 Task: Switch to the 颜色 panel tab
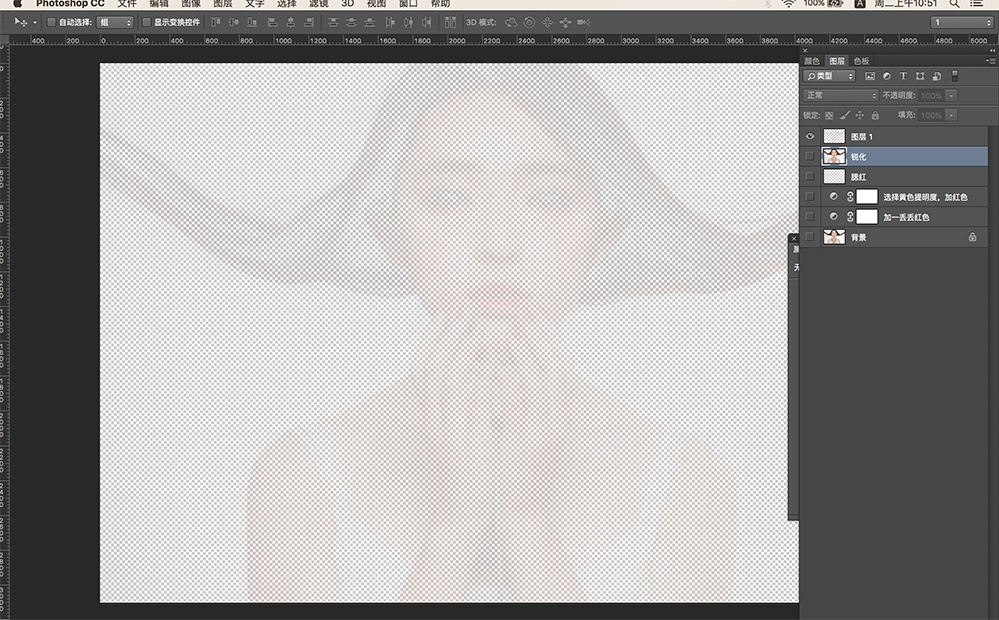(812, 61)
